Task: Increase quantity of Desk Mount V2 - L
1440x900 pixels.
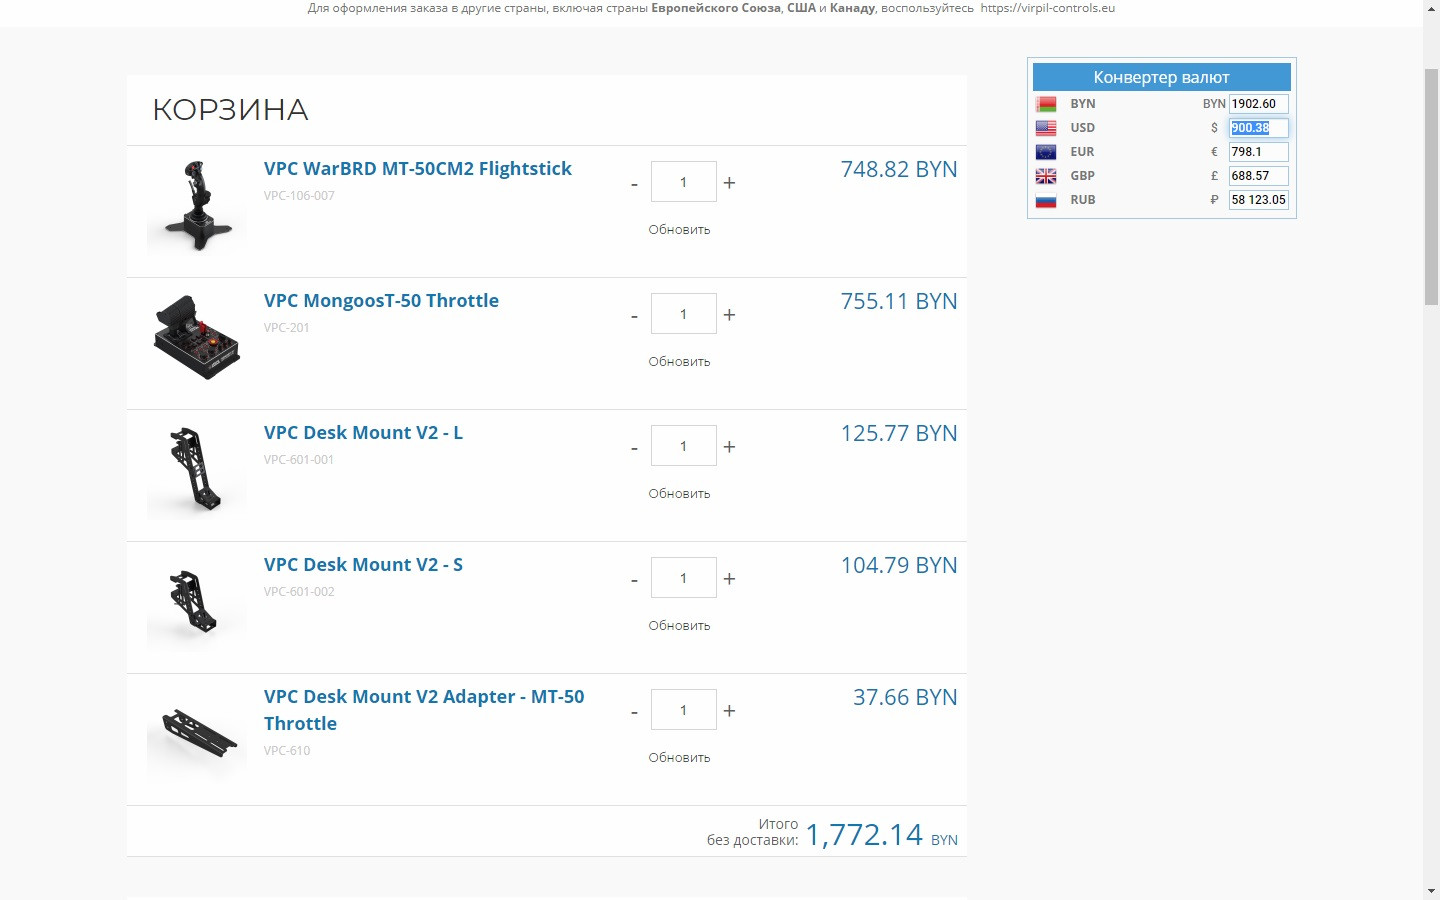Action: [x=729, y=447]
